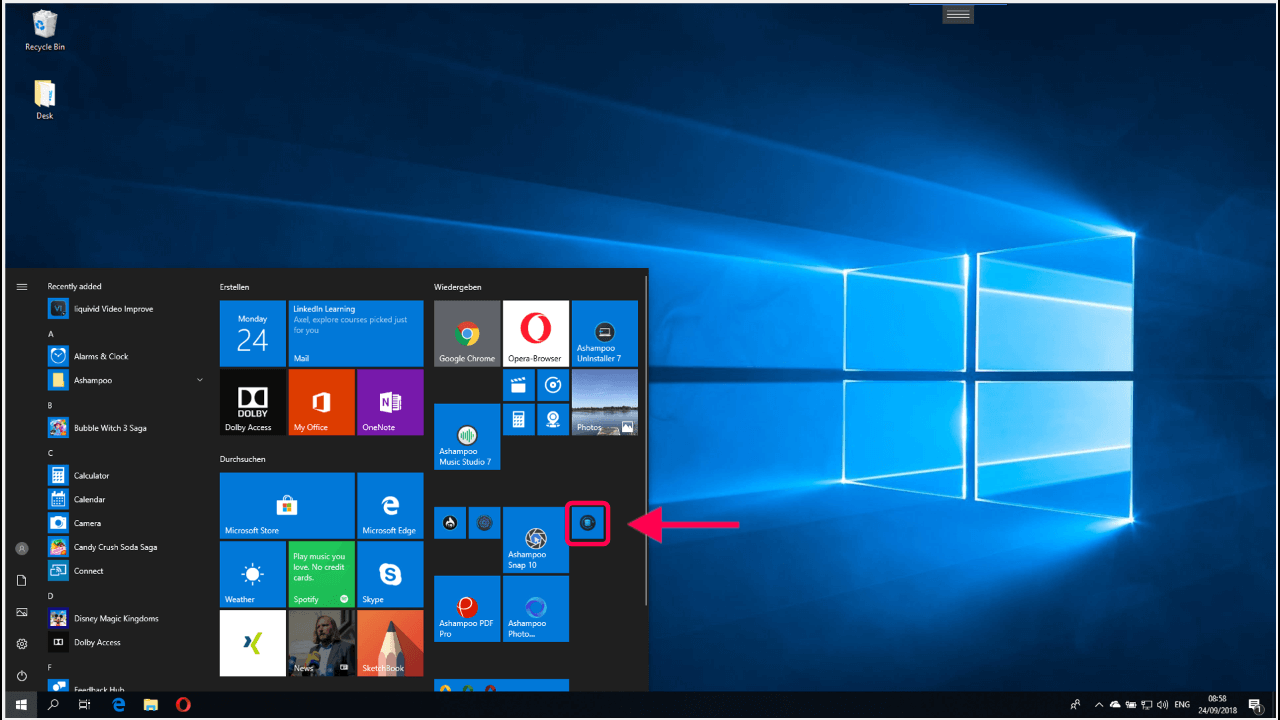Open Settings gear in Start sidebar

click(x=22, y=644)
